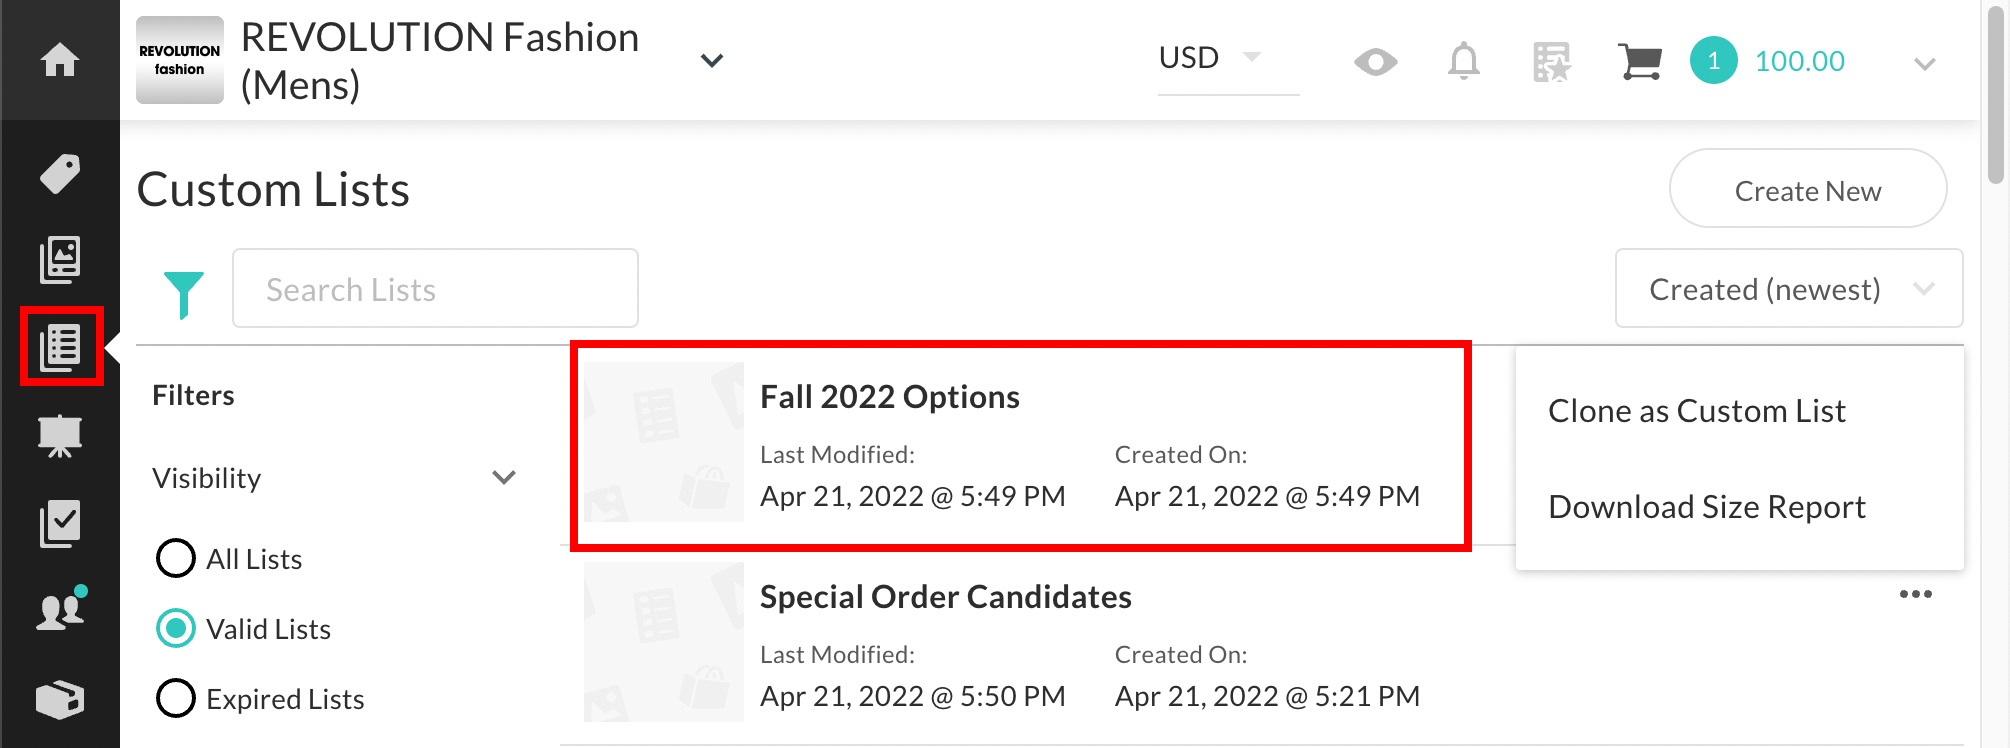This screenshot has width=2010, height=748.
Task: Open the presentation board sidebar icon
Action: coord(60,436)
